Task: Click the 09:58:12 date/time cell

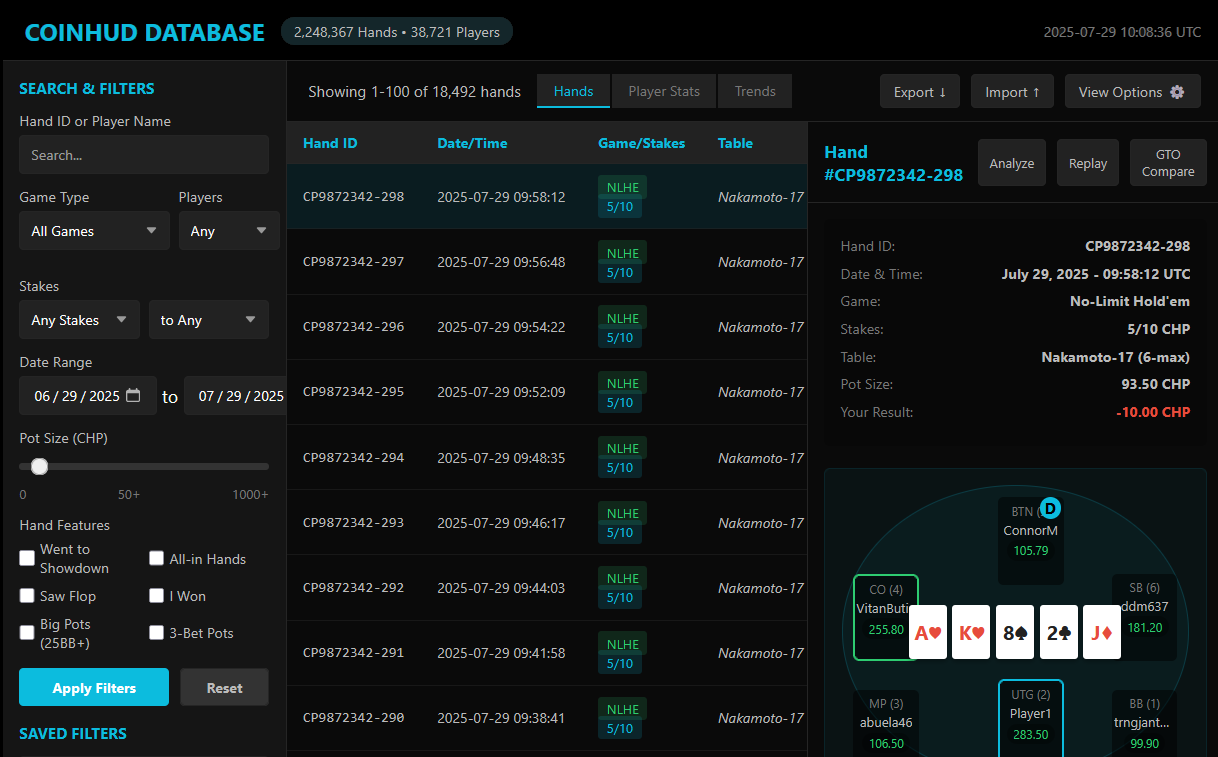Action: (501, 197)
